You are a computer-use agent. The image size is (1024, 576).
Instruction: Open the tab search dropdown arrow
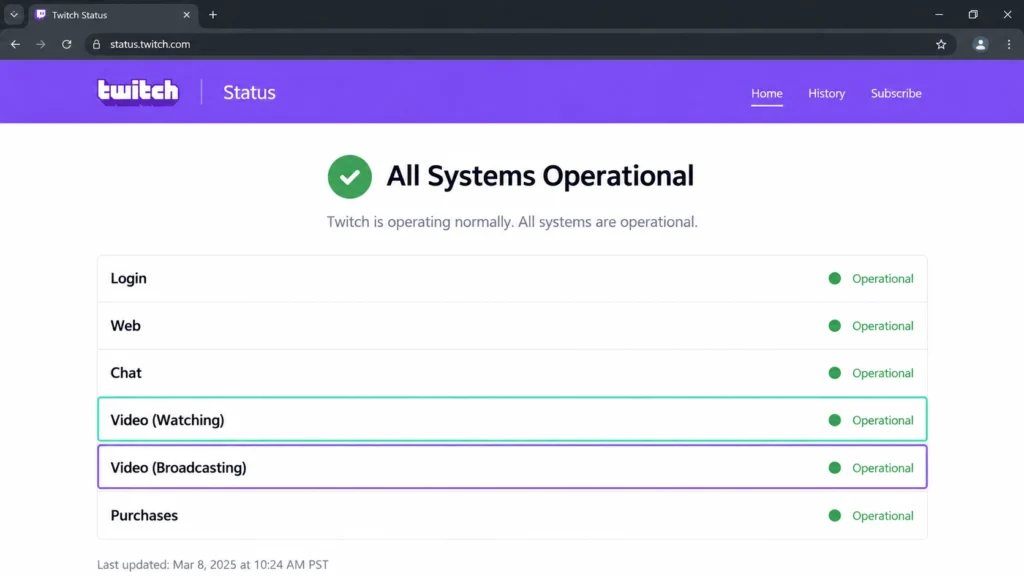(14, 14)
